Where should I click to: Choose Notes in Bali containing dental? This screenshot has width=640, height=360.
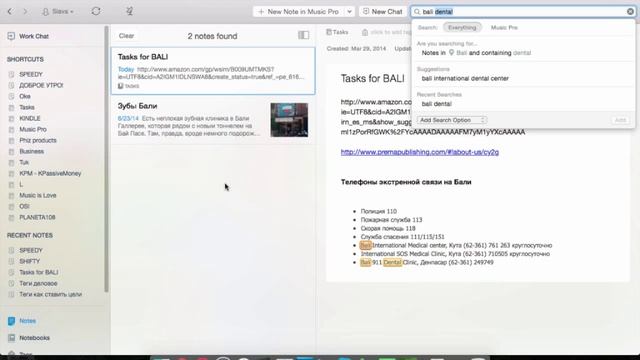(476, 53)
